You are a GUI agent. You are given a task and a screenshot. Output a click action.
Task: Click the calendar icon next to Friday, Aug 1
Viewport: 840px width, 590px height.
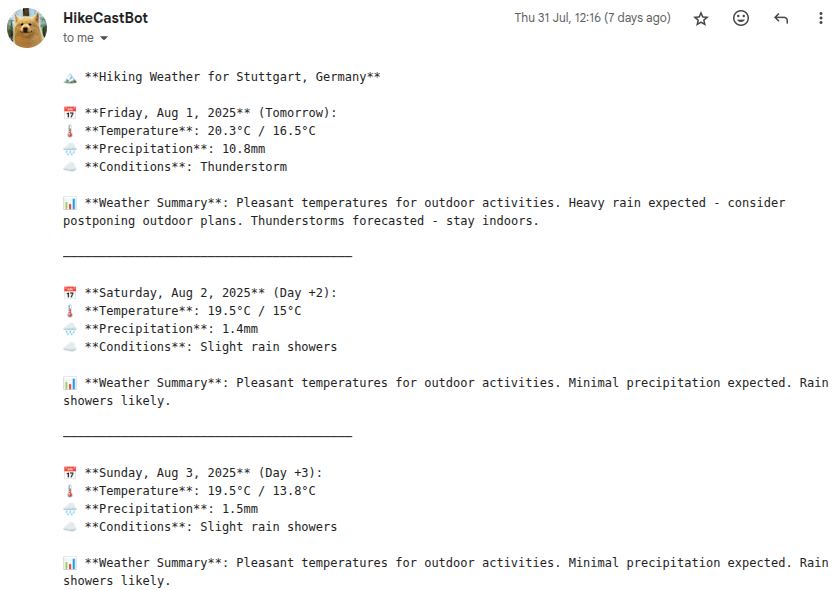(x=70, y=113)
